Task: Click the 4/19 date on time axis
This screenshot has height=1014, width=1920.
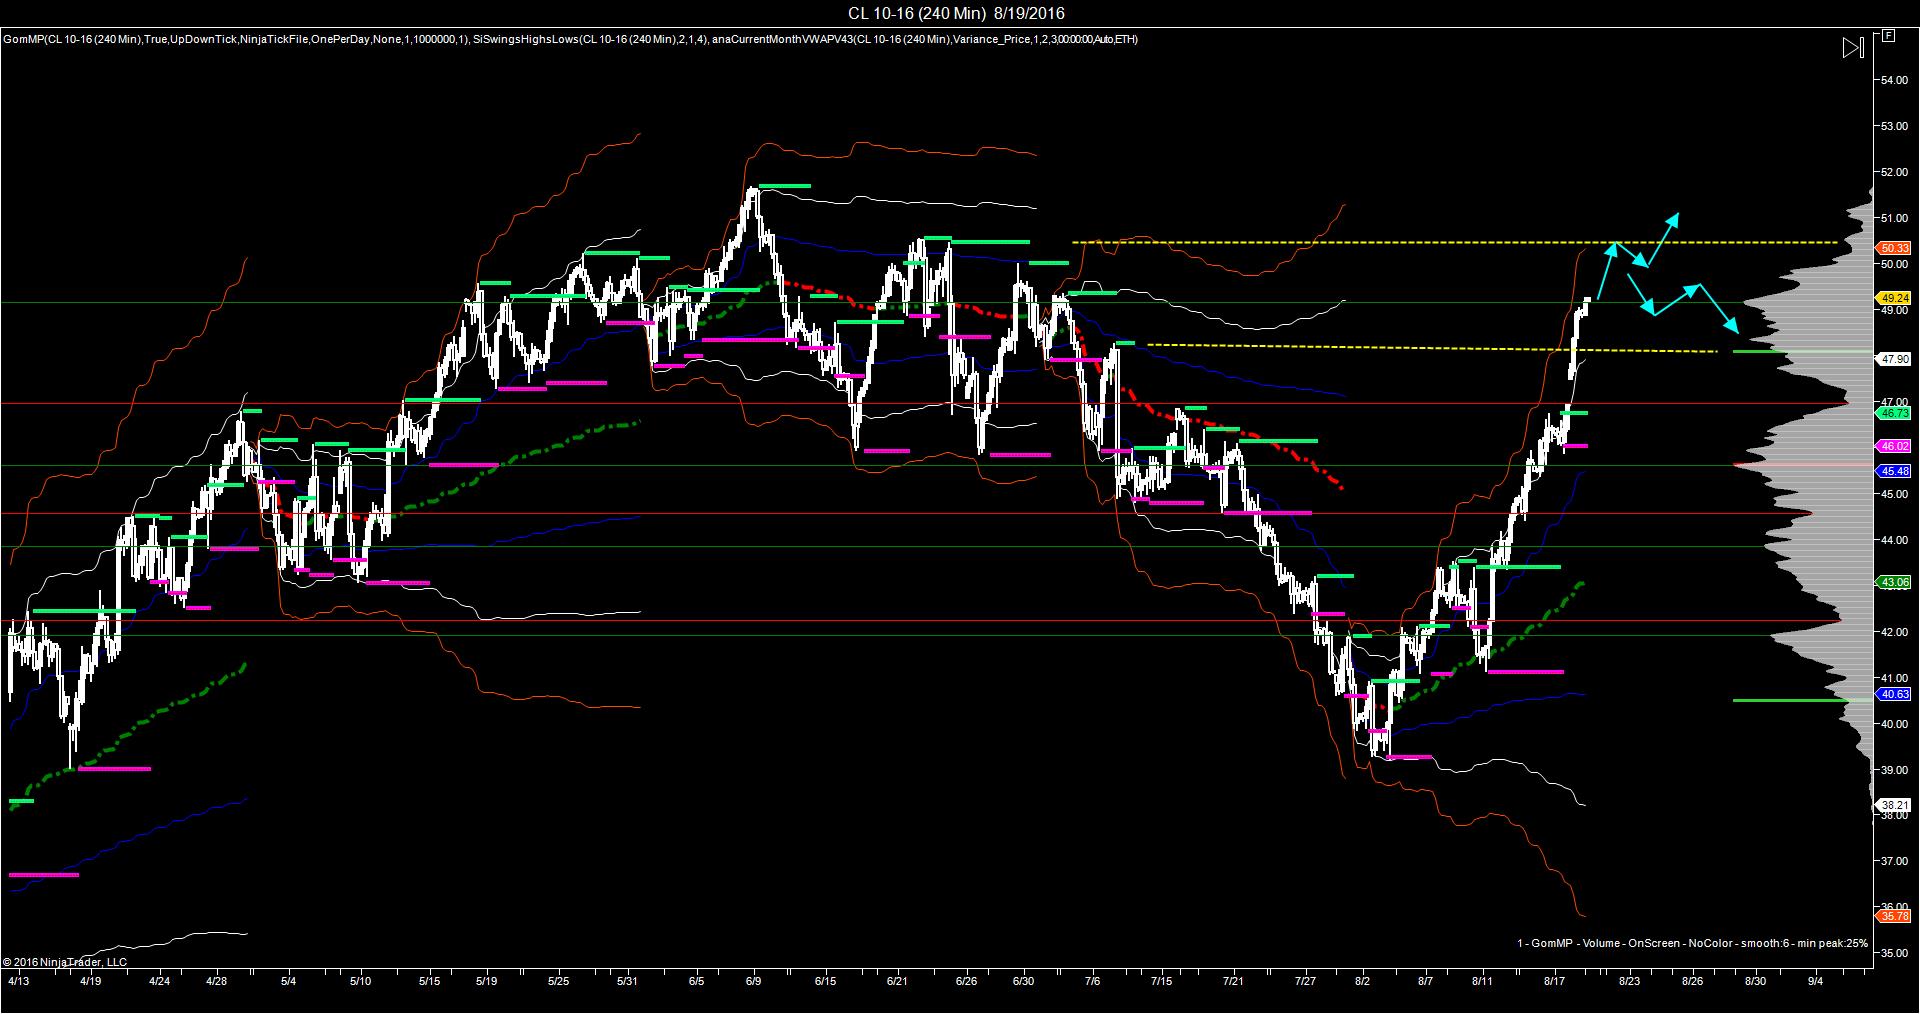Action: [x=90, y=982]
